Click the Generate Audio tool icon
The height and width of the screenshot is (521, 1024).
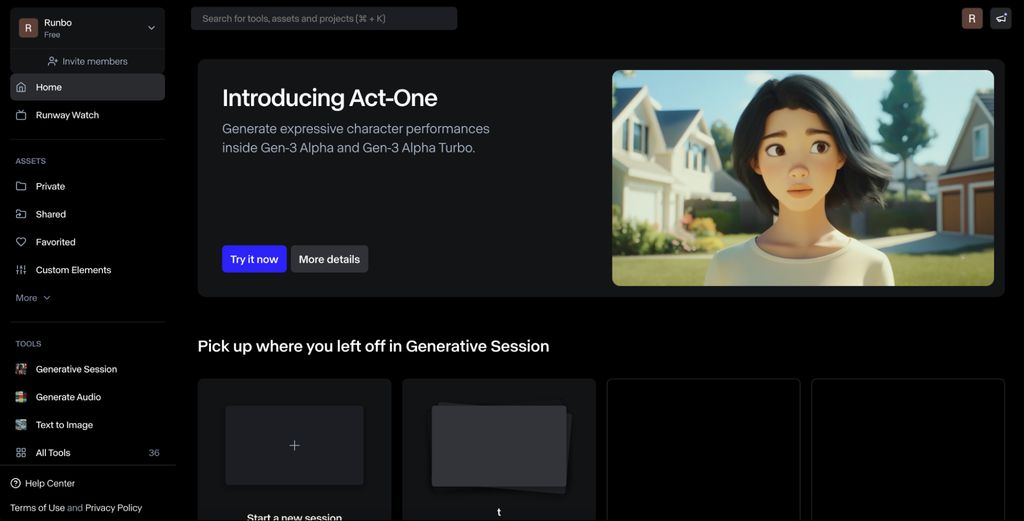tap(21, 397)
